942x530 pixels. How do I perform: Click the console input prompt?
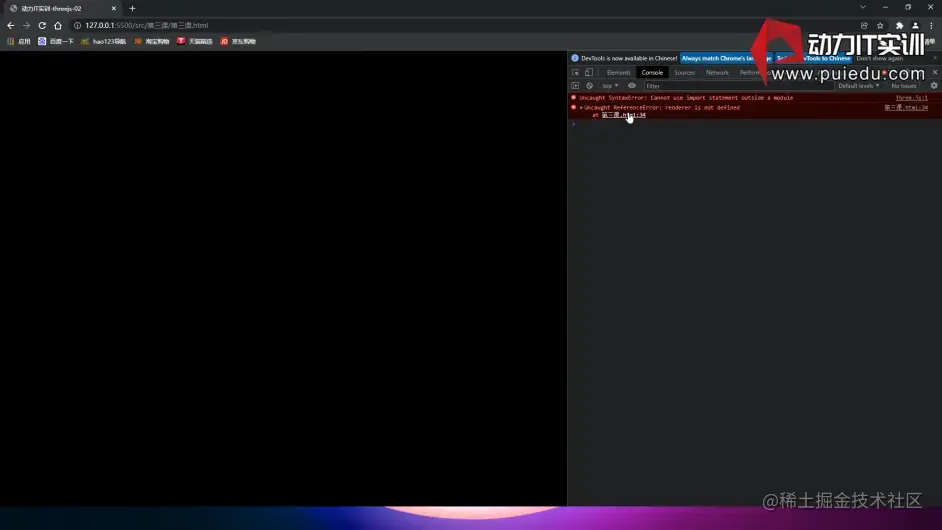(x=754, y=124)
